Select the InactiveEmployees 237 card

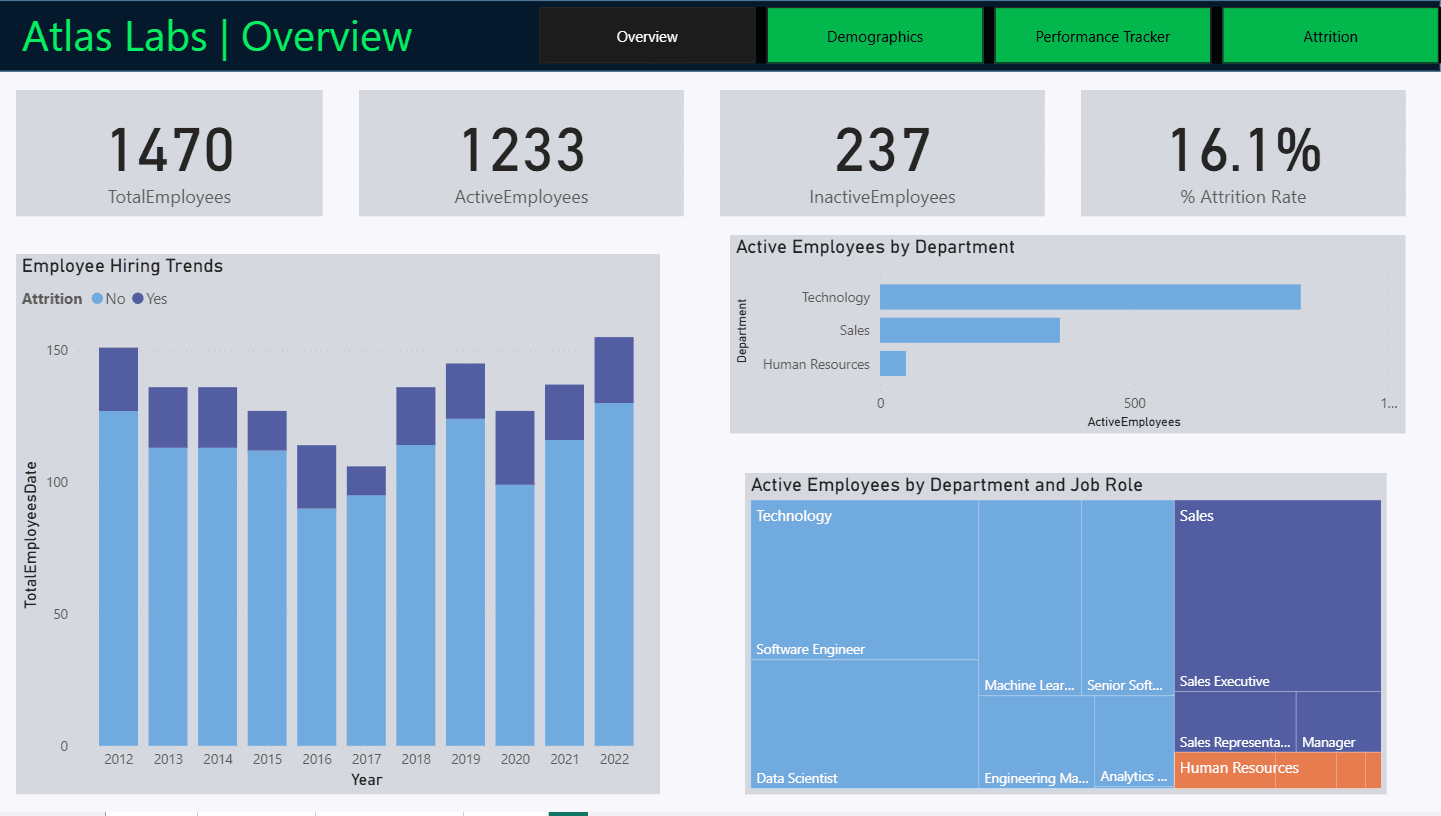coord(882,153)
